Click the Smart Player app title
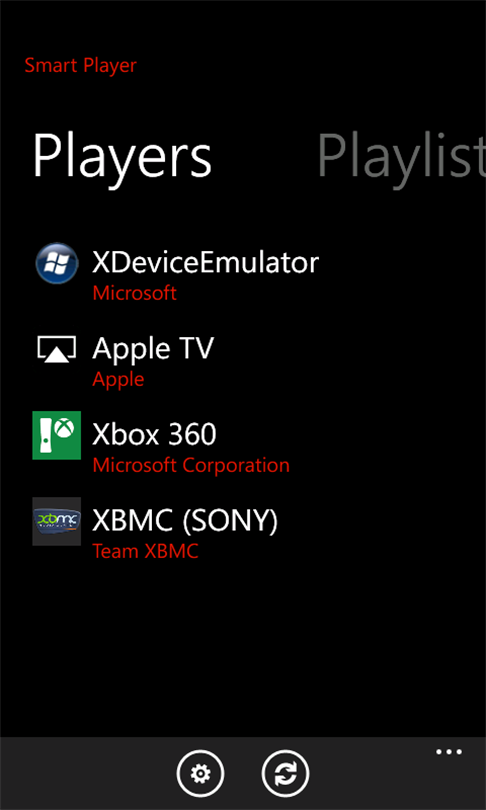486x810 pixels. [x=81, y=66]
